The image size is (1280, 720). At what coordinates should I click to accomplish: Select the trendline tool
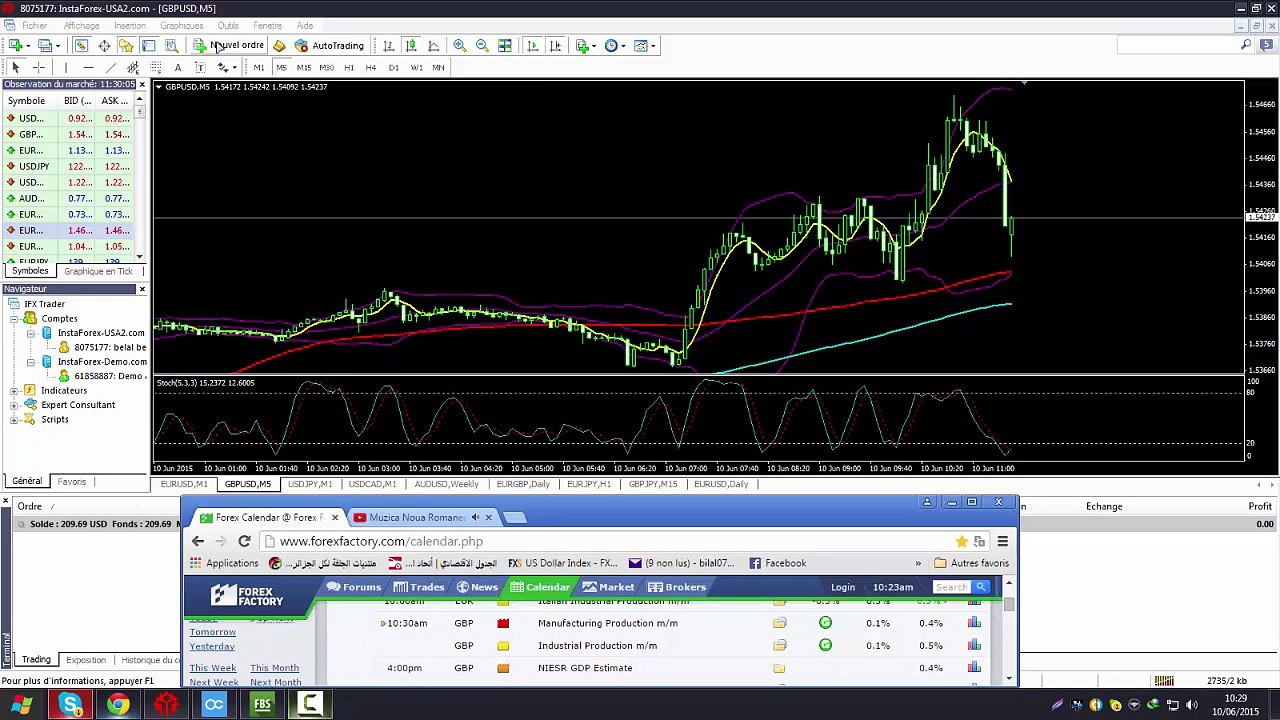tap(110, 67)
